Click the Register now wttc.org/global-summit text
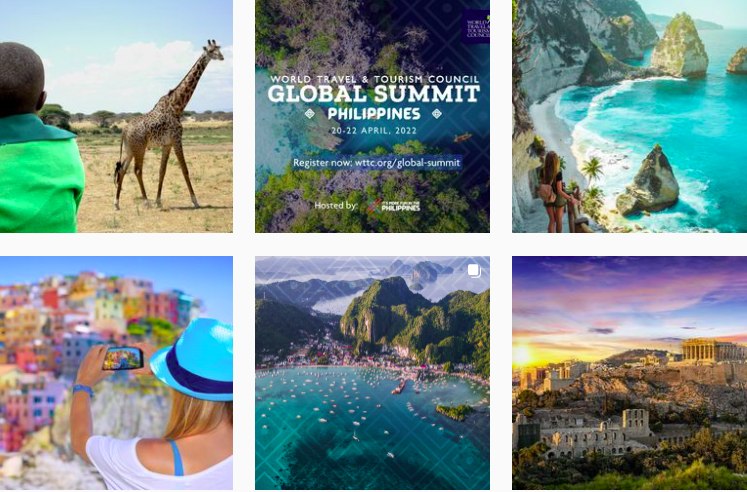 [377, 163]
